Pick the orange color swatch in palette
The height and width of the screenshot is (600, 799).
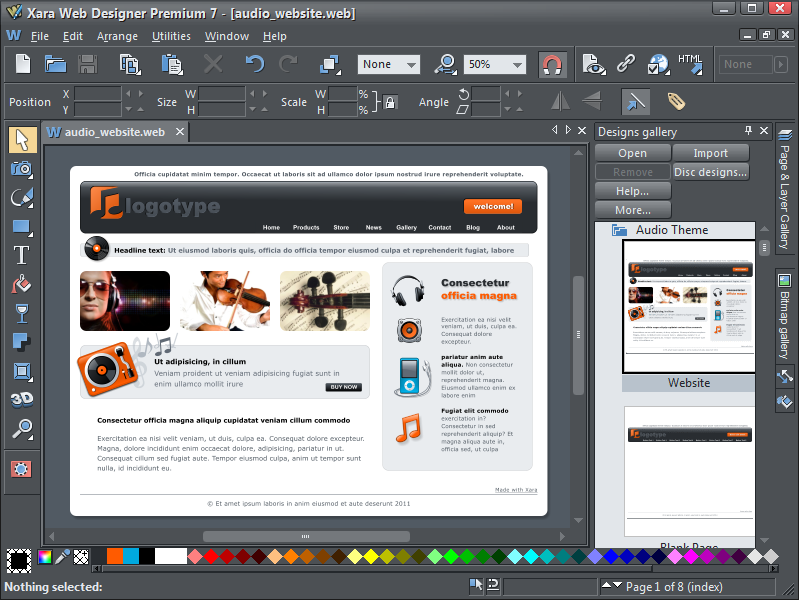115,556
